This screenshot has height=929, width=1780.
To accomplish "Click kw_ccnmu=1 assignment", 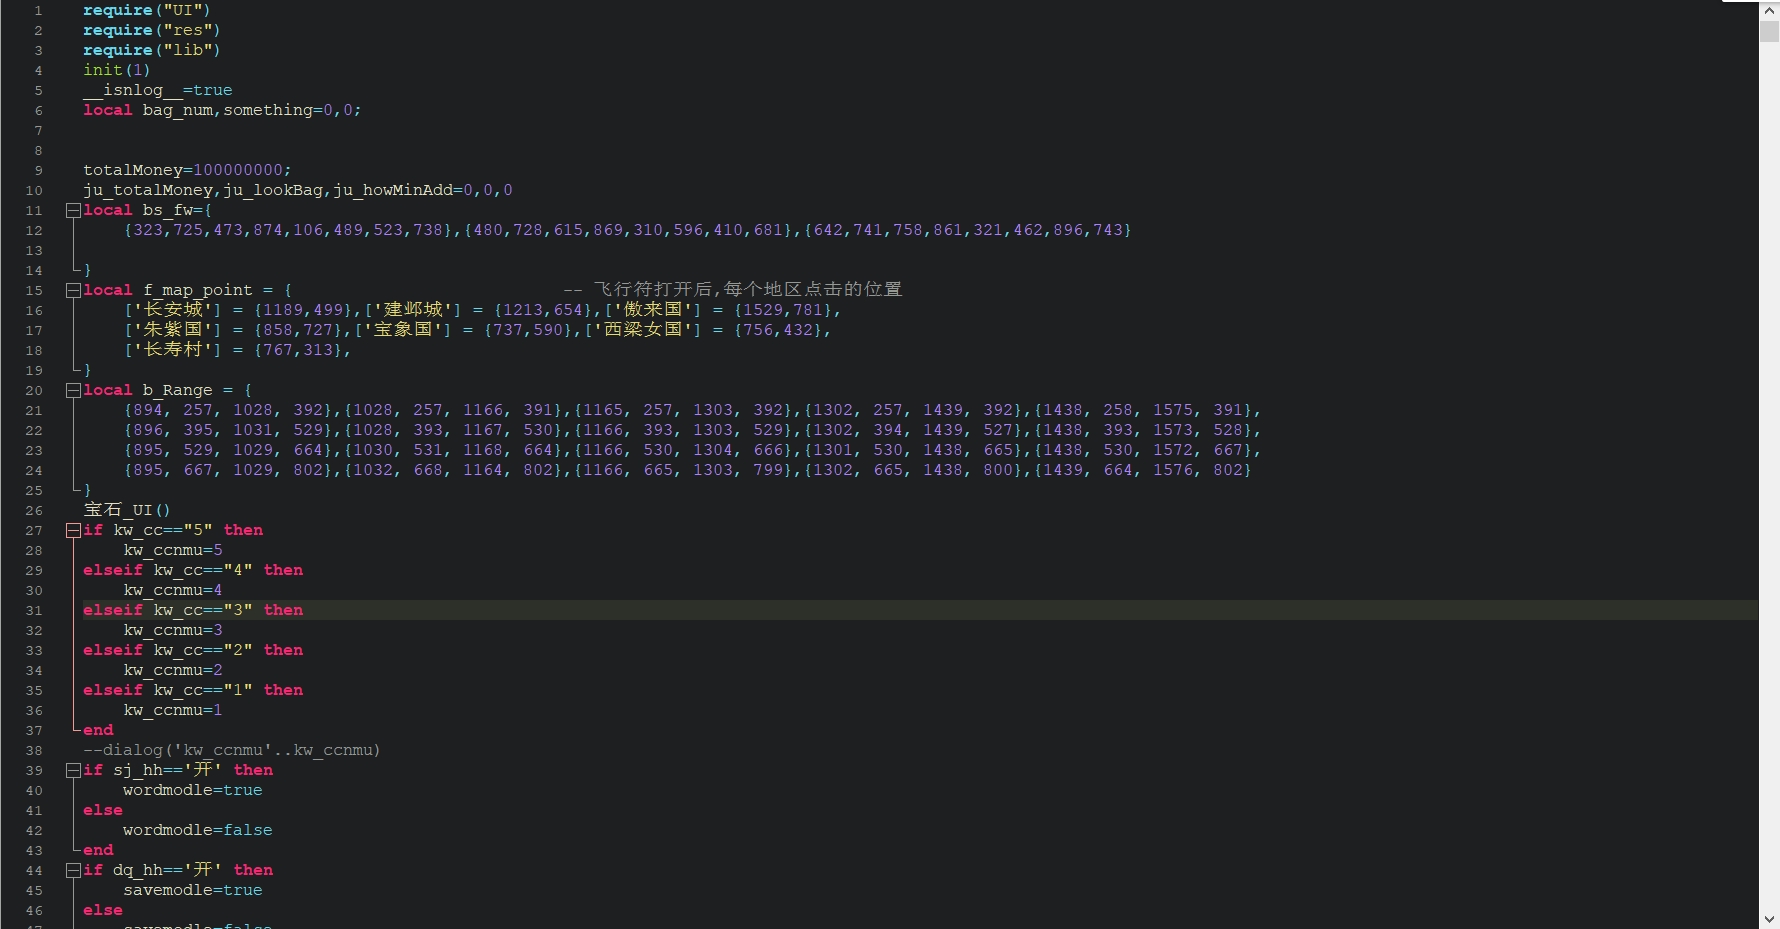I will pos(173,710).
